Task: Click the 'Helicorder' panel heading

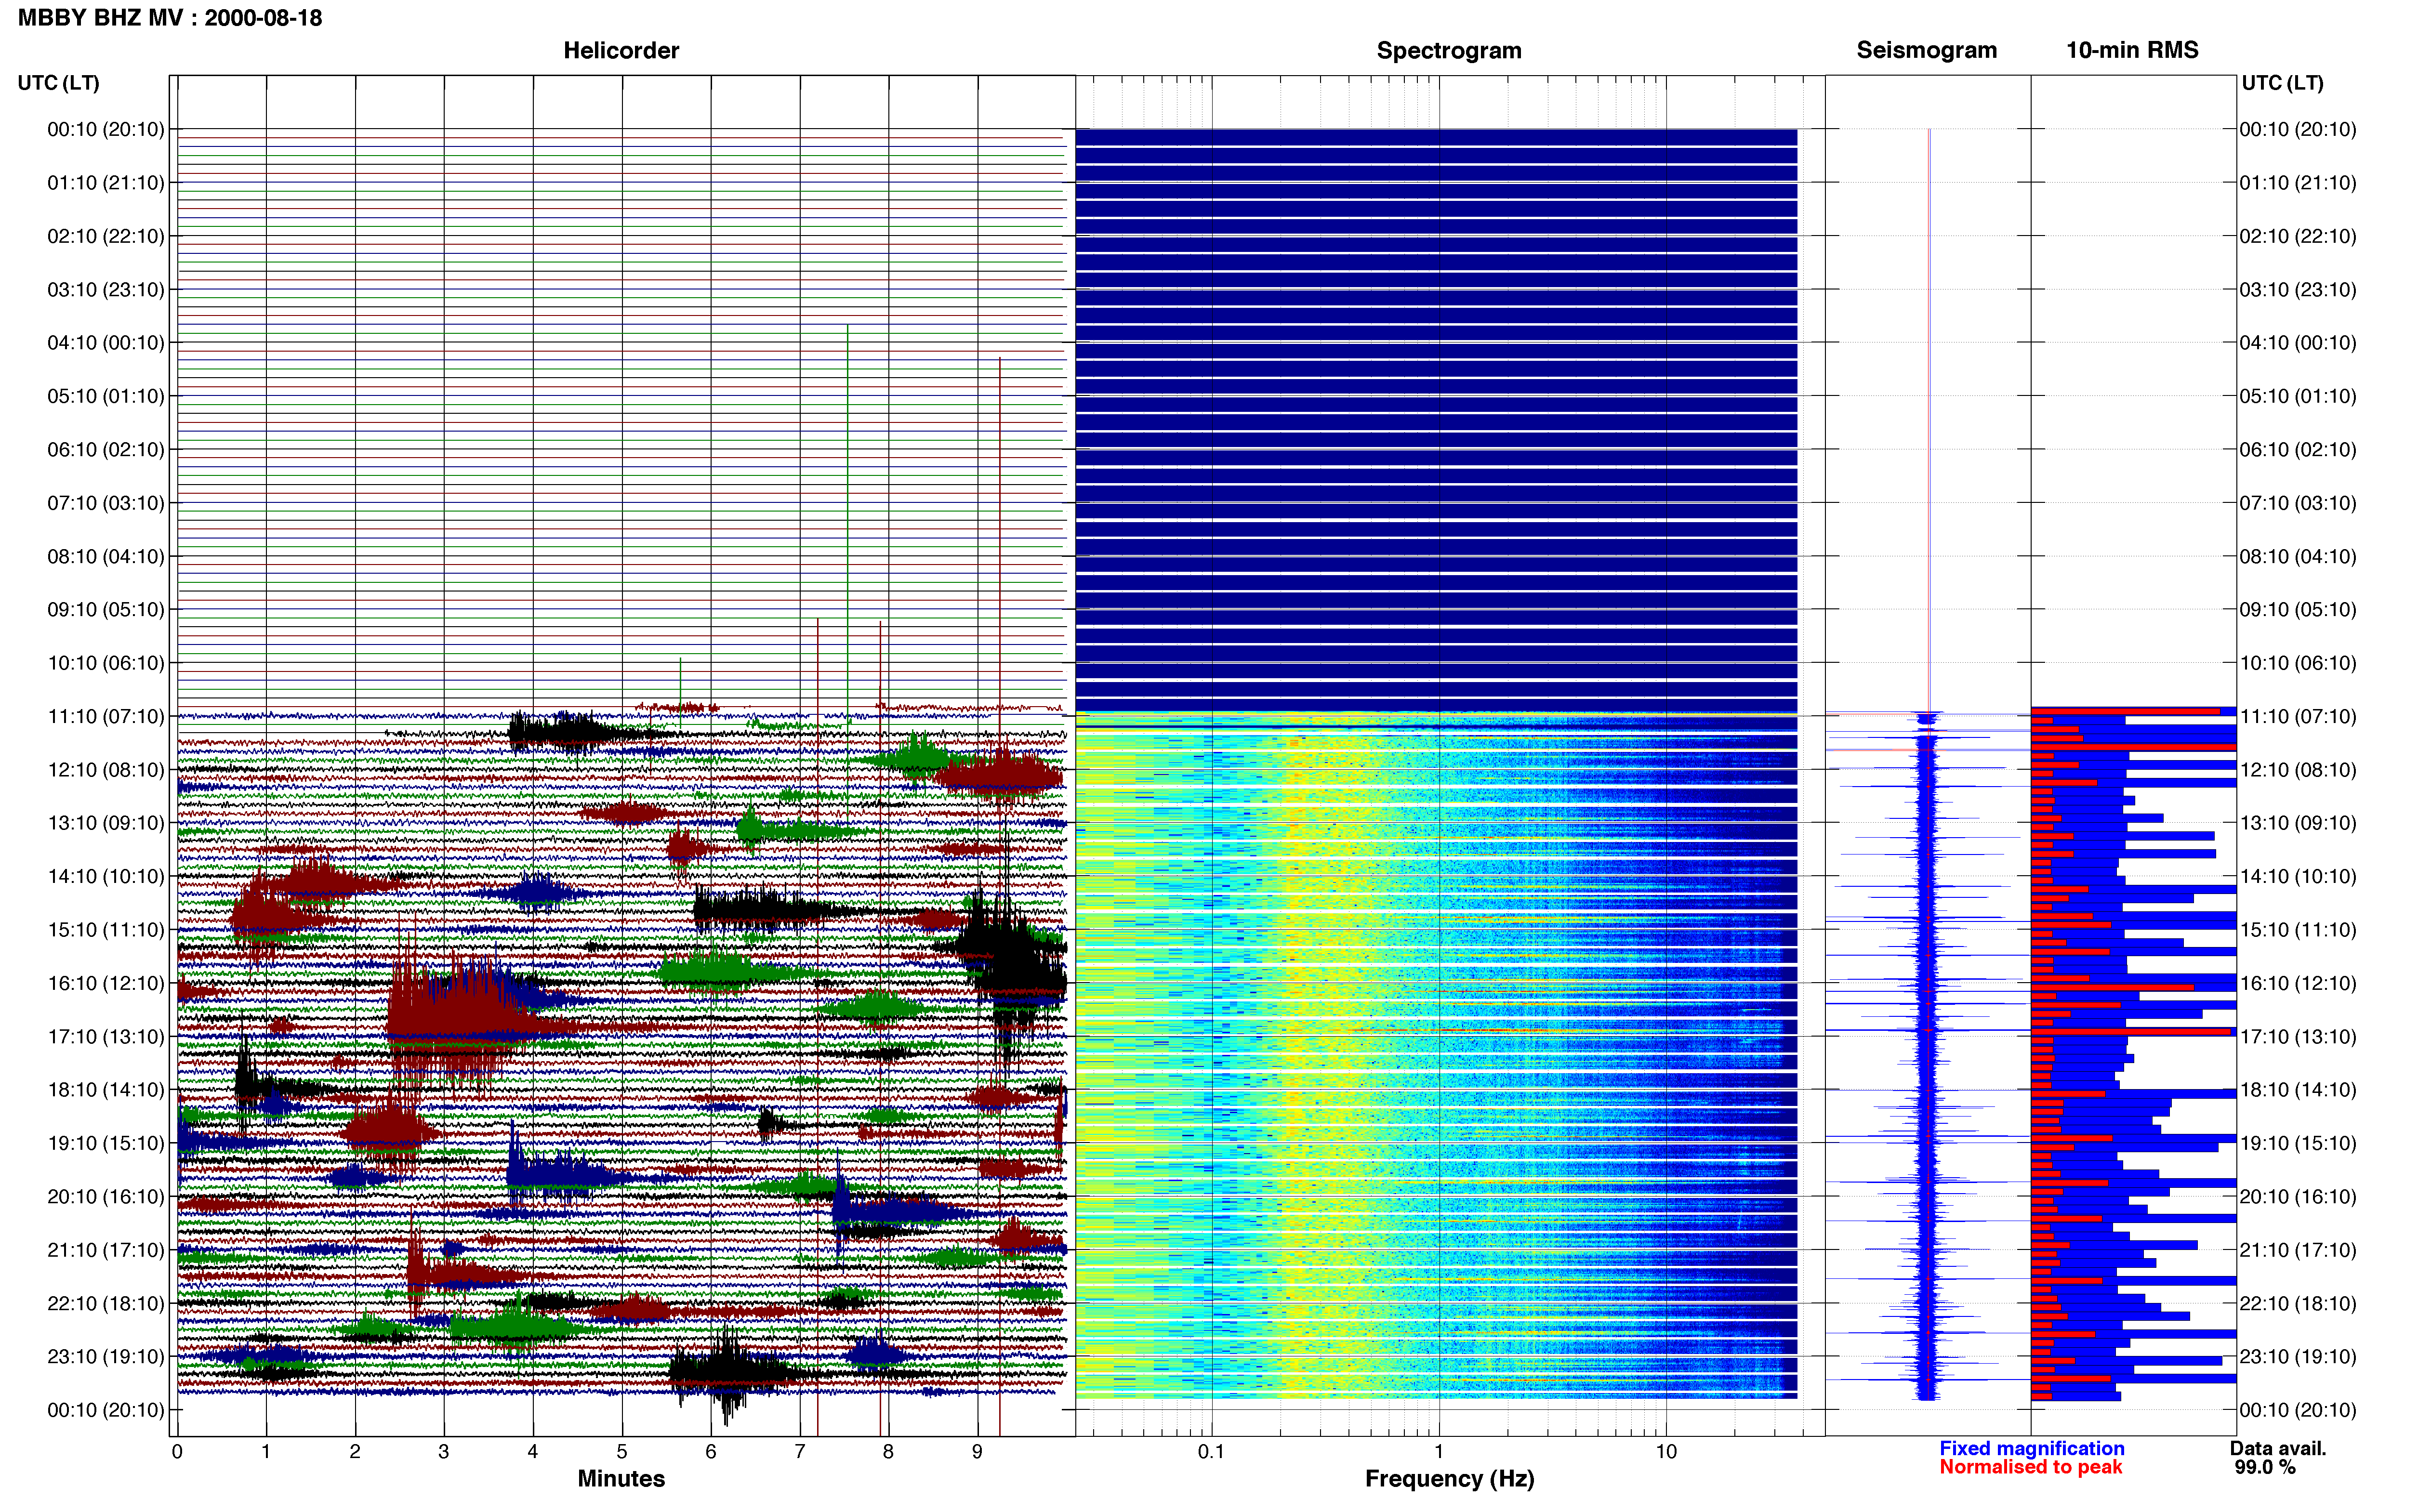Action: tap(621, 50)
